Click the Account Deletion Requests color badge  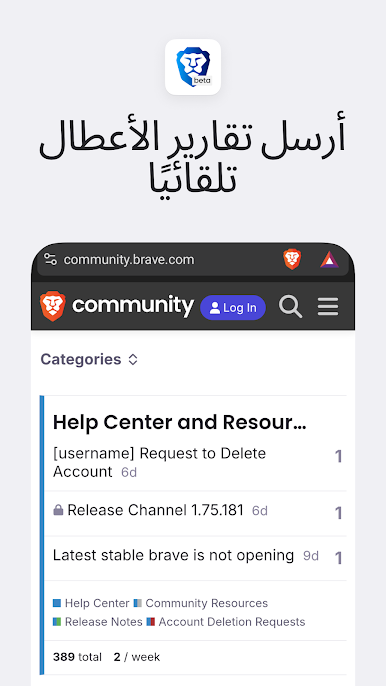coord(151,622)
